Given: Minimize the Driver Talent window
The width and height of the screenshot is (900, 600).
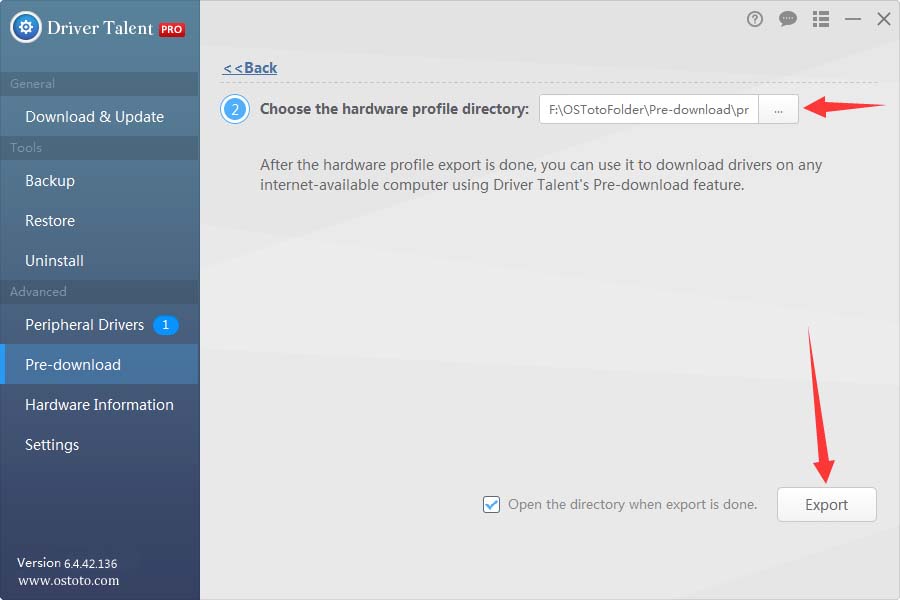Looking at the screenshot, I should pos(852,20).
